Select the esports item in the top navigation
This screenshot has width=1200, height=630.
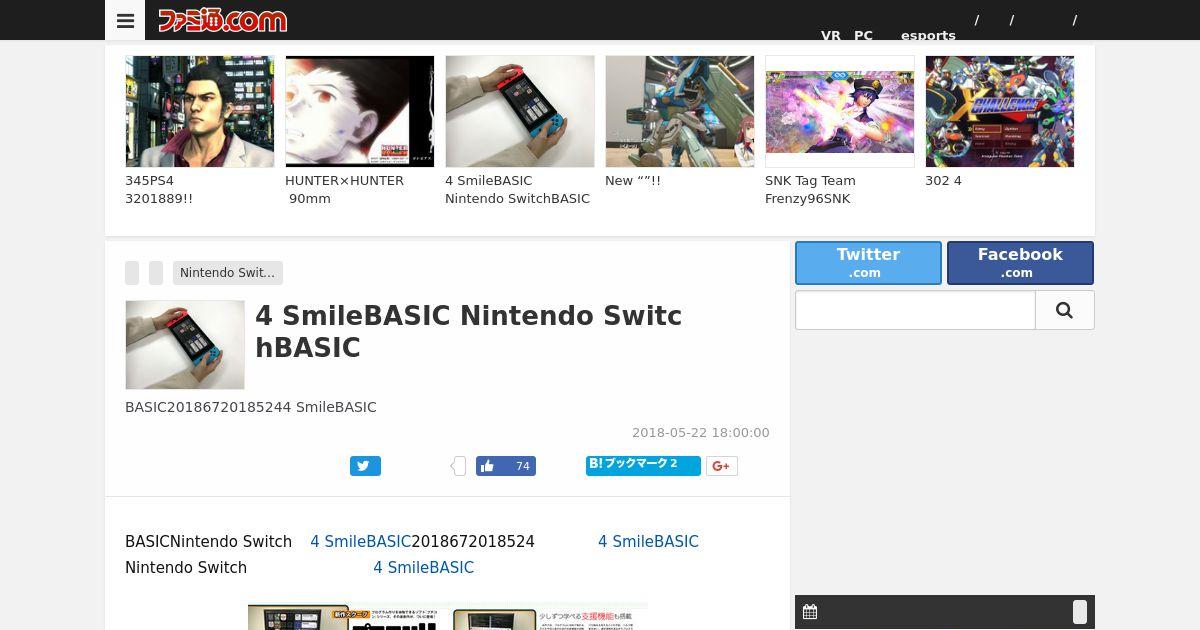[x=928, y=35]
